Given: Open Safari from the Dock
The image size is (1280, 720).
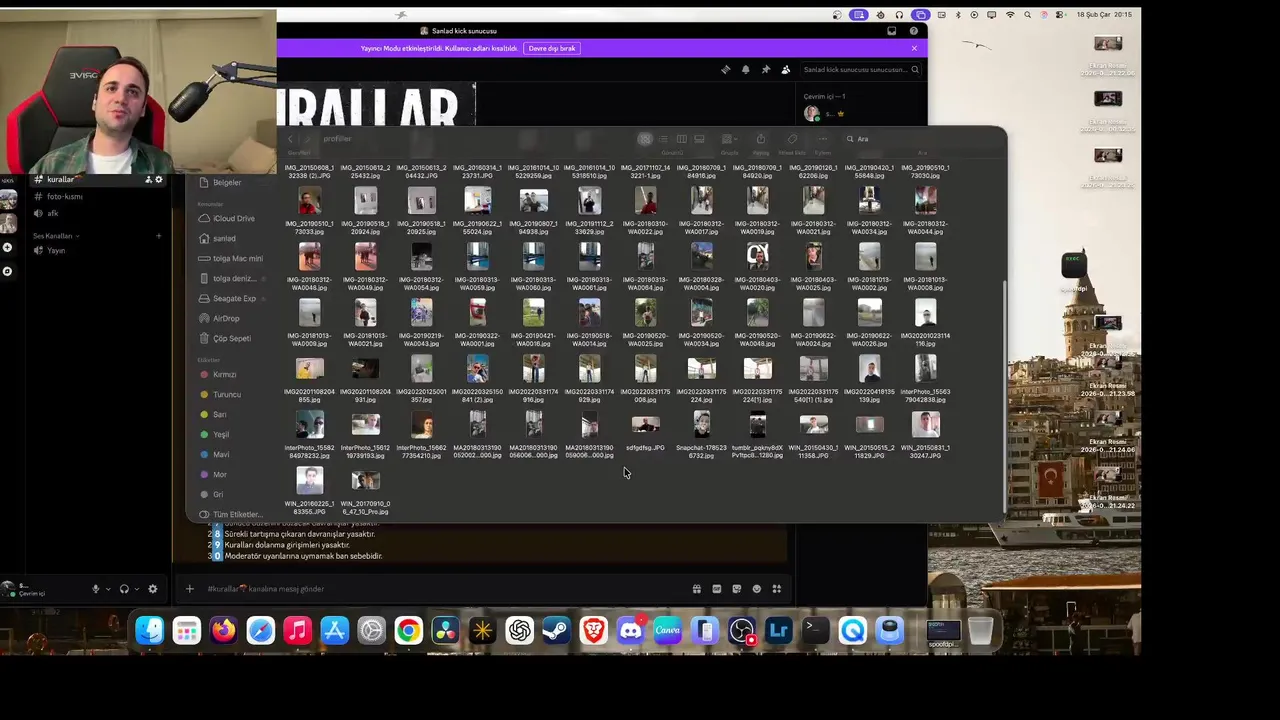Looking at the screenshot, I should pos(261,630).
